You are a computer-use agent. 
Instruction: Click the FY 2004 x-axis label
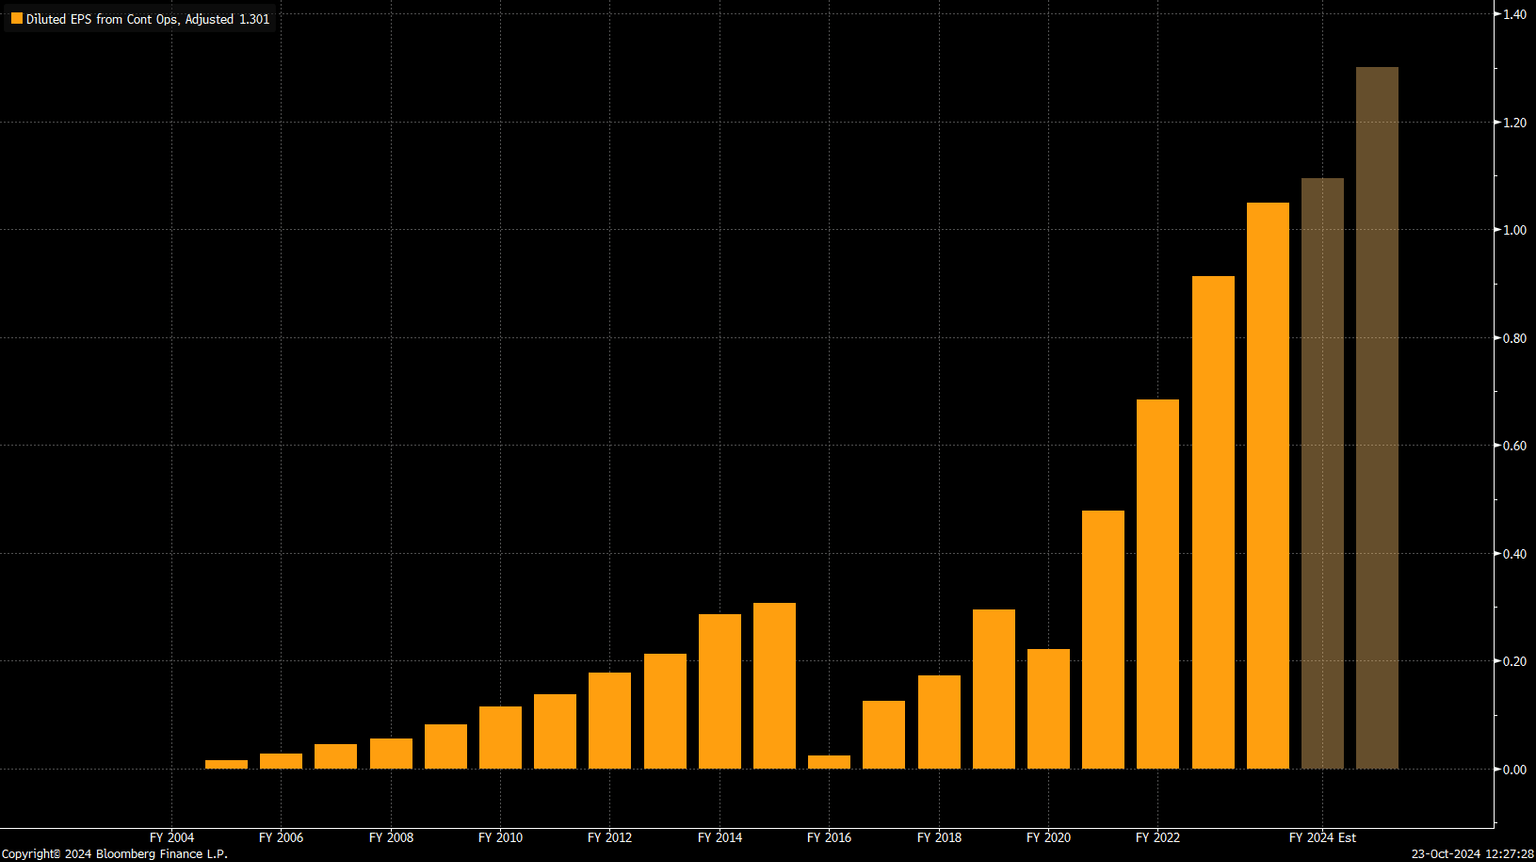click(x=171, y=837)
